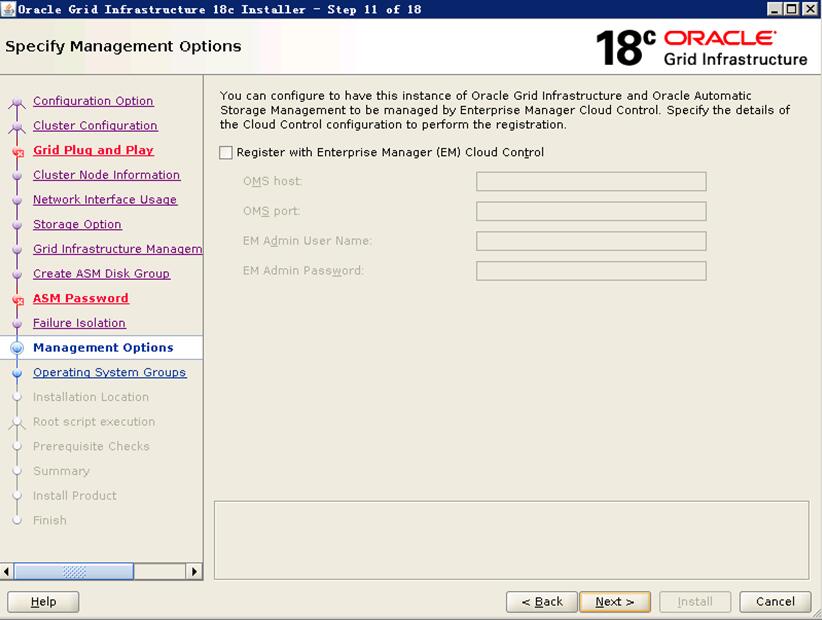
Task: Click the right scroll arrow of step list
Action: pos(194,571)
